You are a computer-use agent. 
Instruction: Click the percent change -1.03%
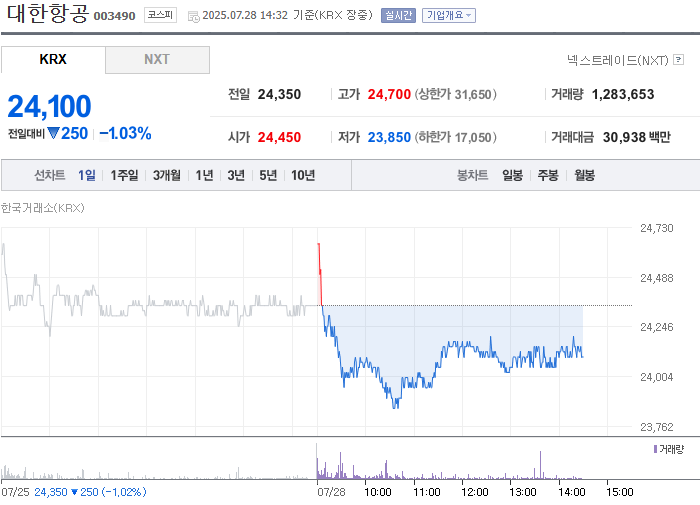click(125, 133)
